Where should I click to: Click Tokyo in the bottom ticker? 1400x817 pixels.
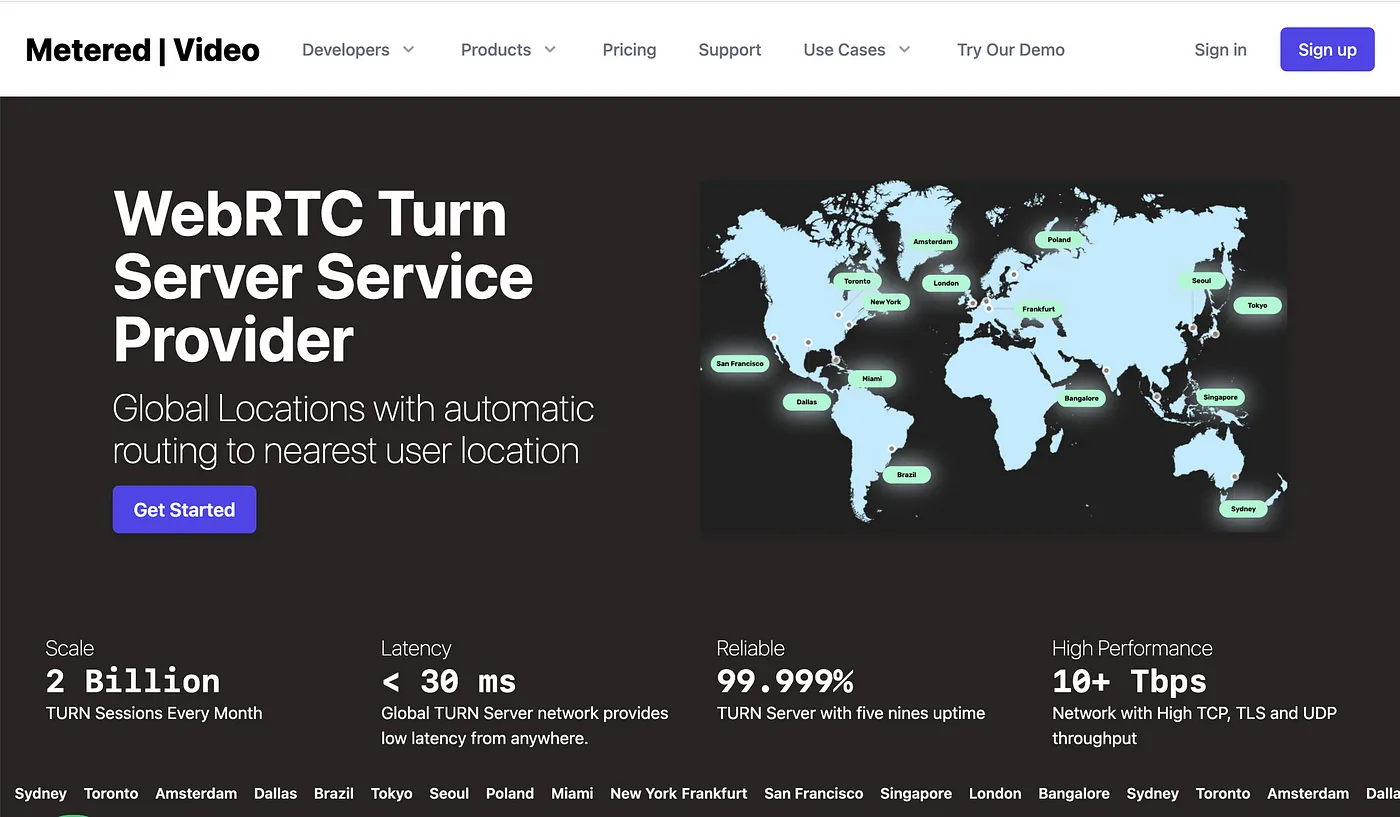[x=392, y=793]
